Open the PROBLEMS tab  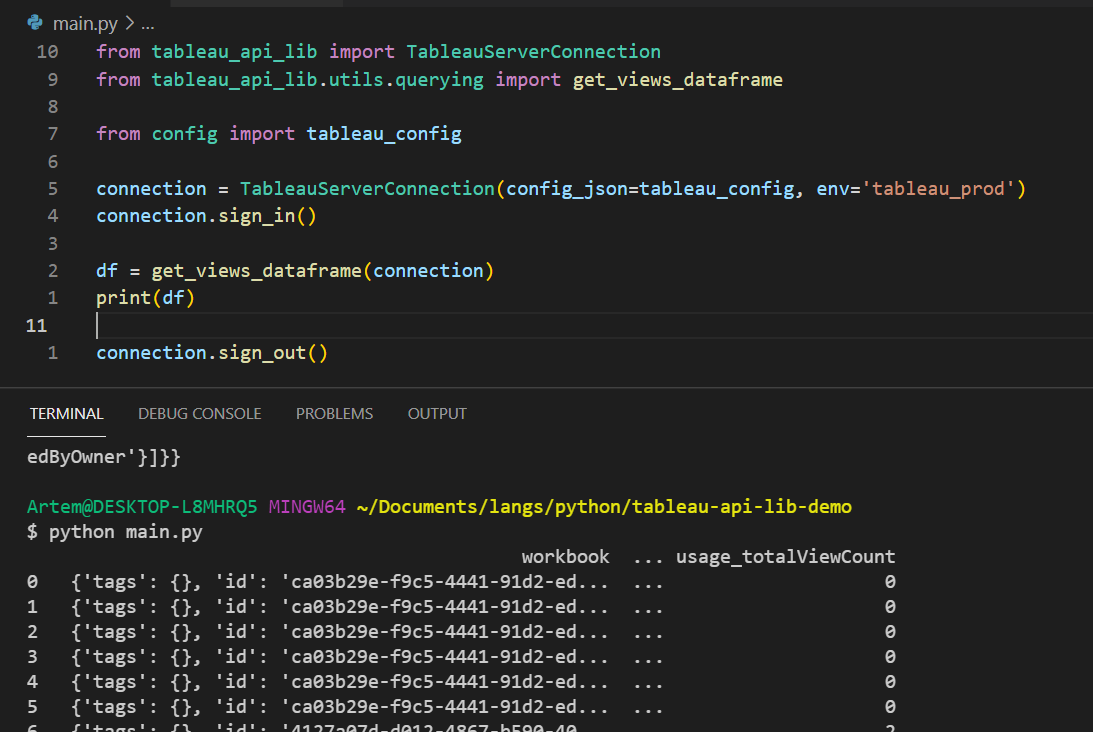tap(334, 413)
